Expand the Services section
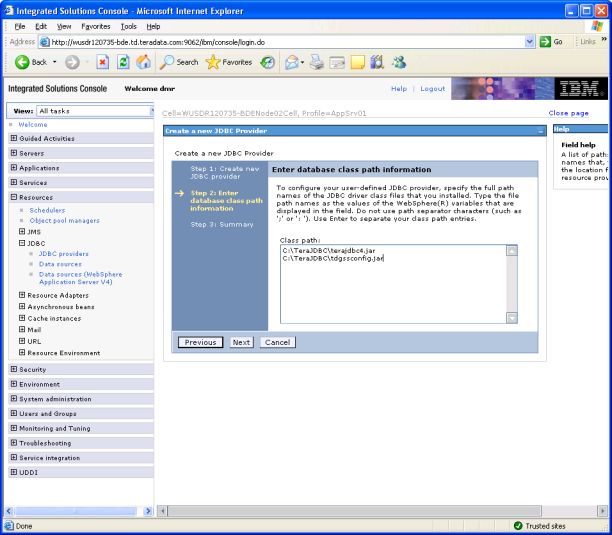Screen dimensions: 612x535 (x=14, y=182)
